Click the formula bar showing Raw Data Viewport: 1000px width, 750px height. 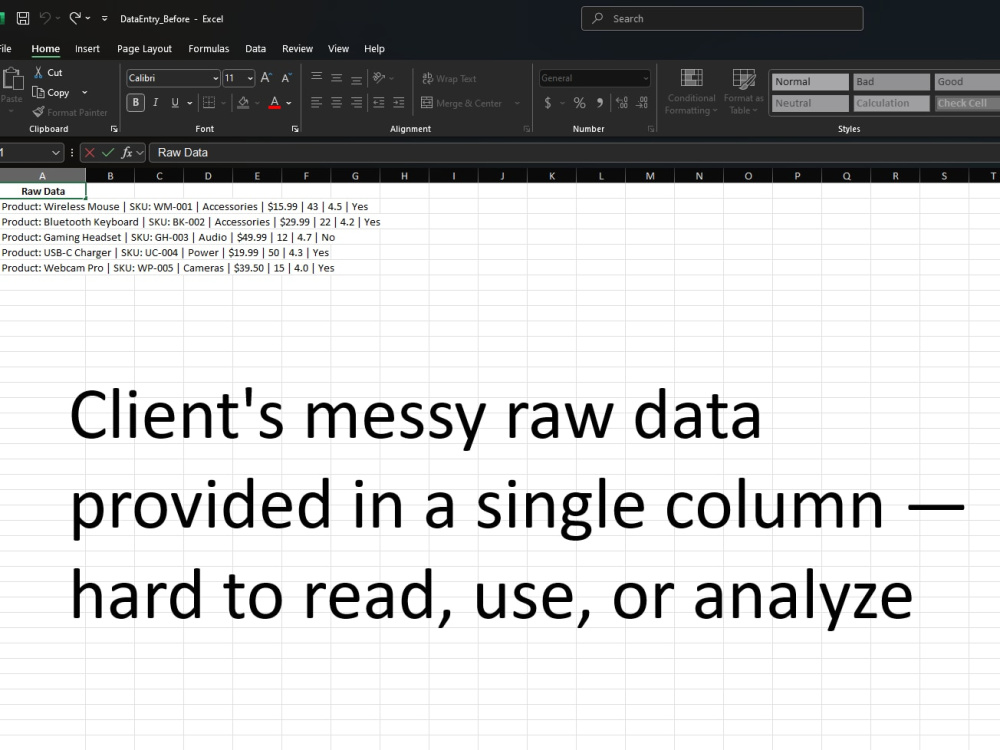[x=574, y=152]
